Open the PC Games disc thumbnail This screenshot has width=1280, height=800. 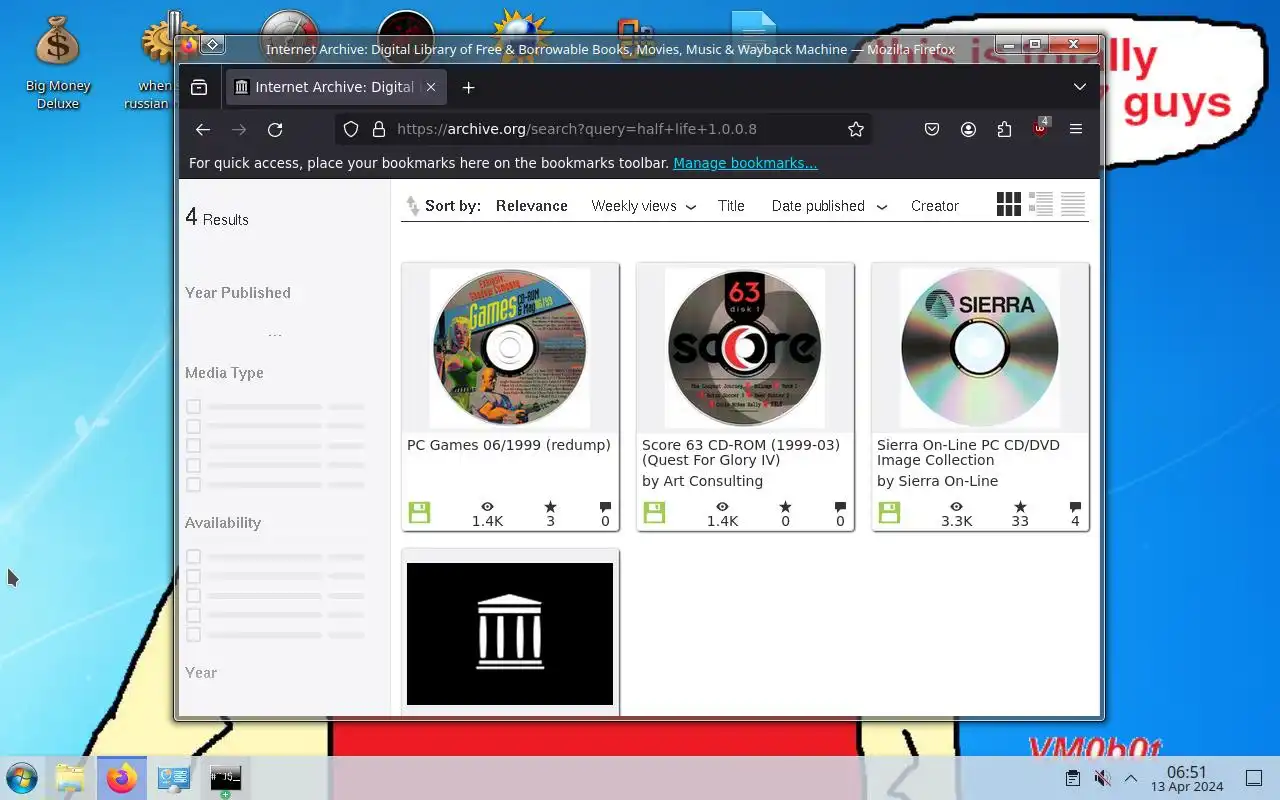point(510,348)
